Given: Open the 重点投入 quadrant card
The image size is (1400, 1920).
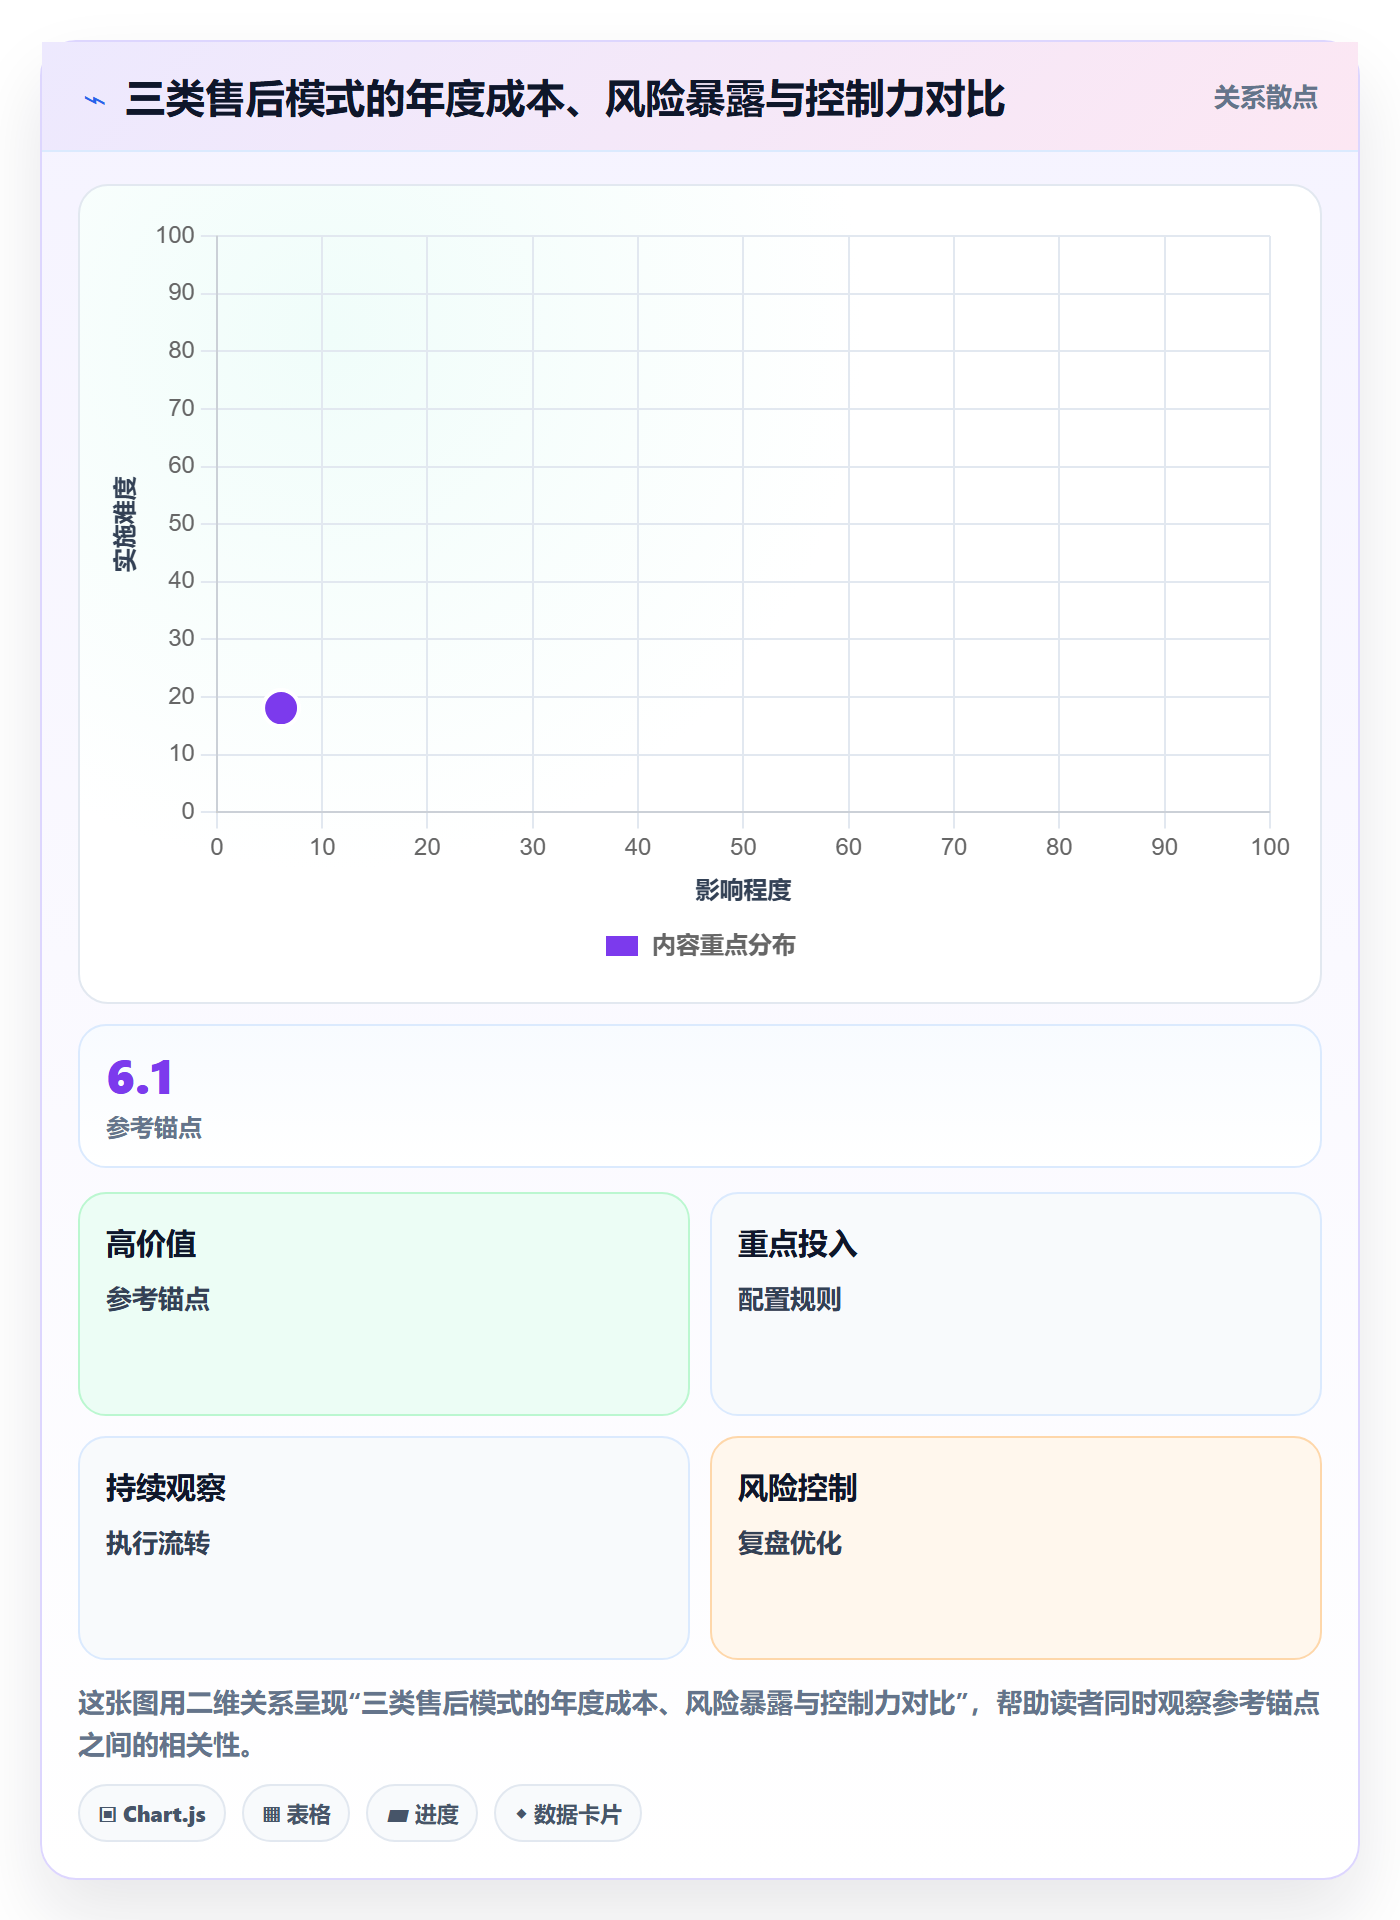Looking at the screenshot, I should click(1016, 1304).
